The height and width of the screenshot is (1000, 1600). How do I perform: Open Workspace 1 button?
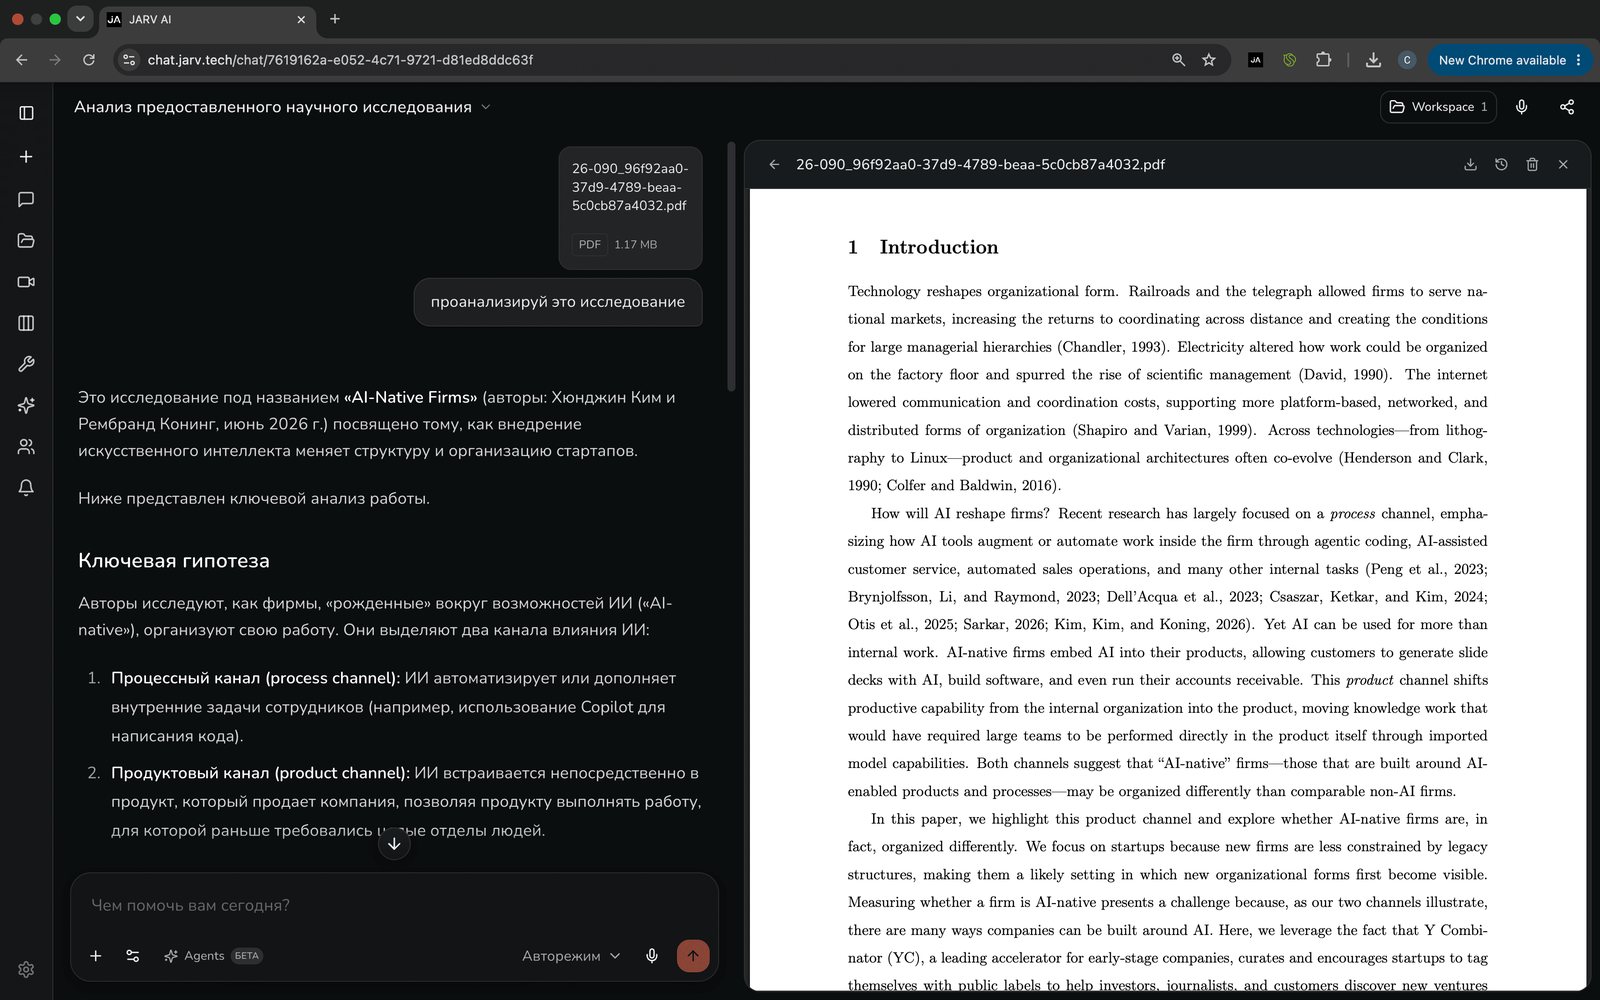1438,107
